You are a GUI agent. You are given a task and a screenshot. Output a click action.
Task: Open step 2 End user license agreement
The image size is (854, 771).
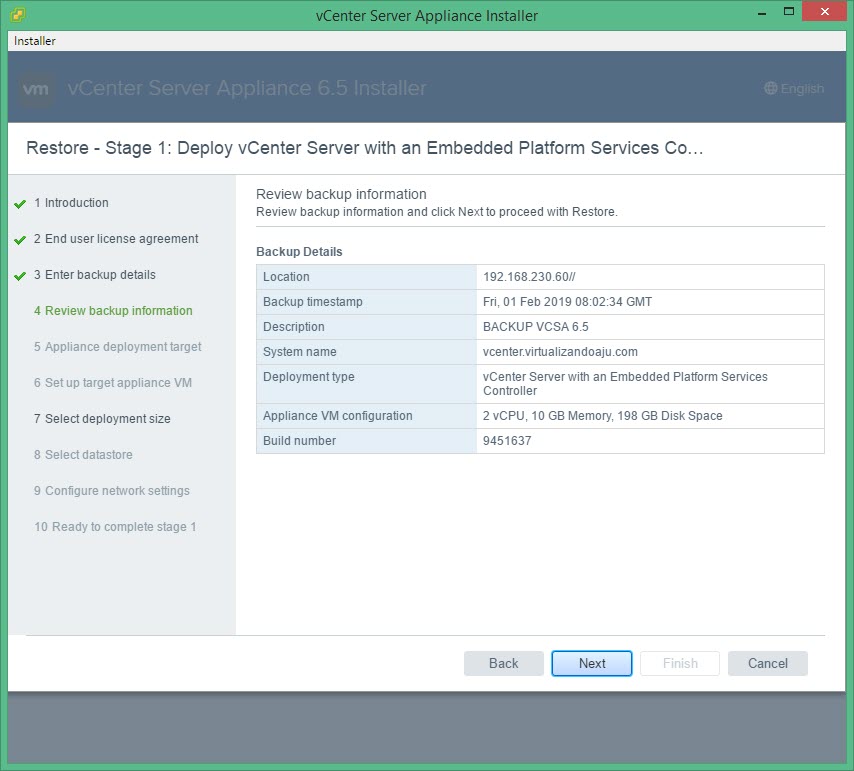pyautogui.click(x=121, y=239)
